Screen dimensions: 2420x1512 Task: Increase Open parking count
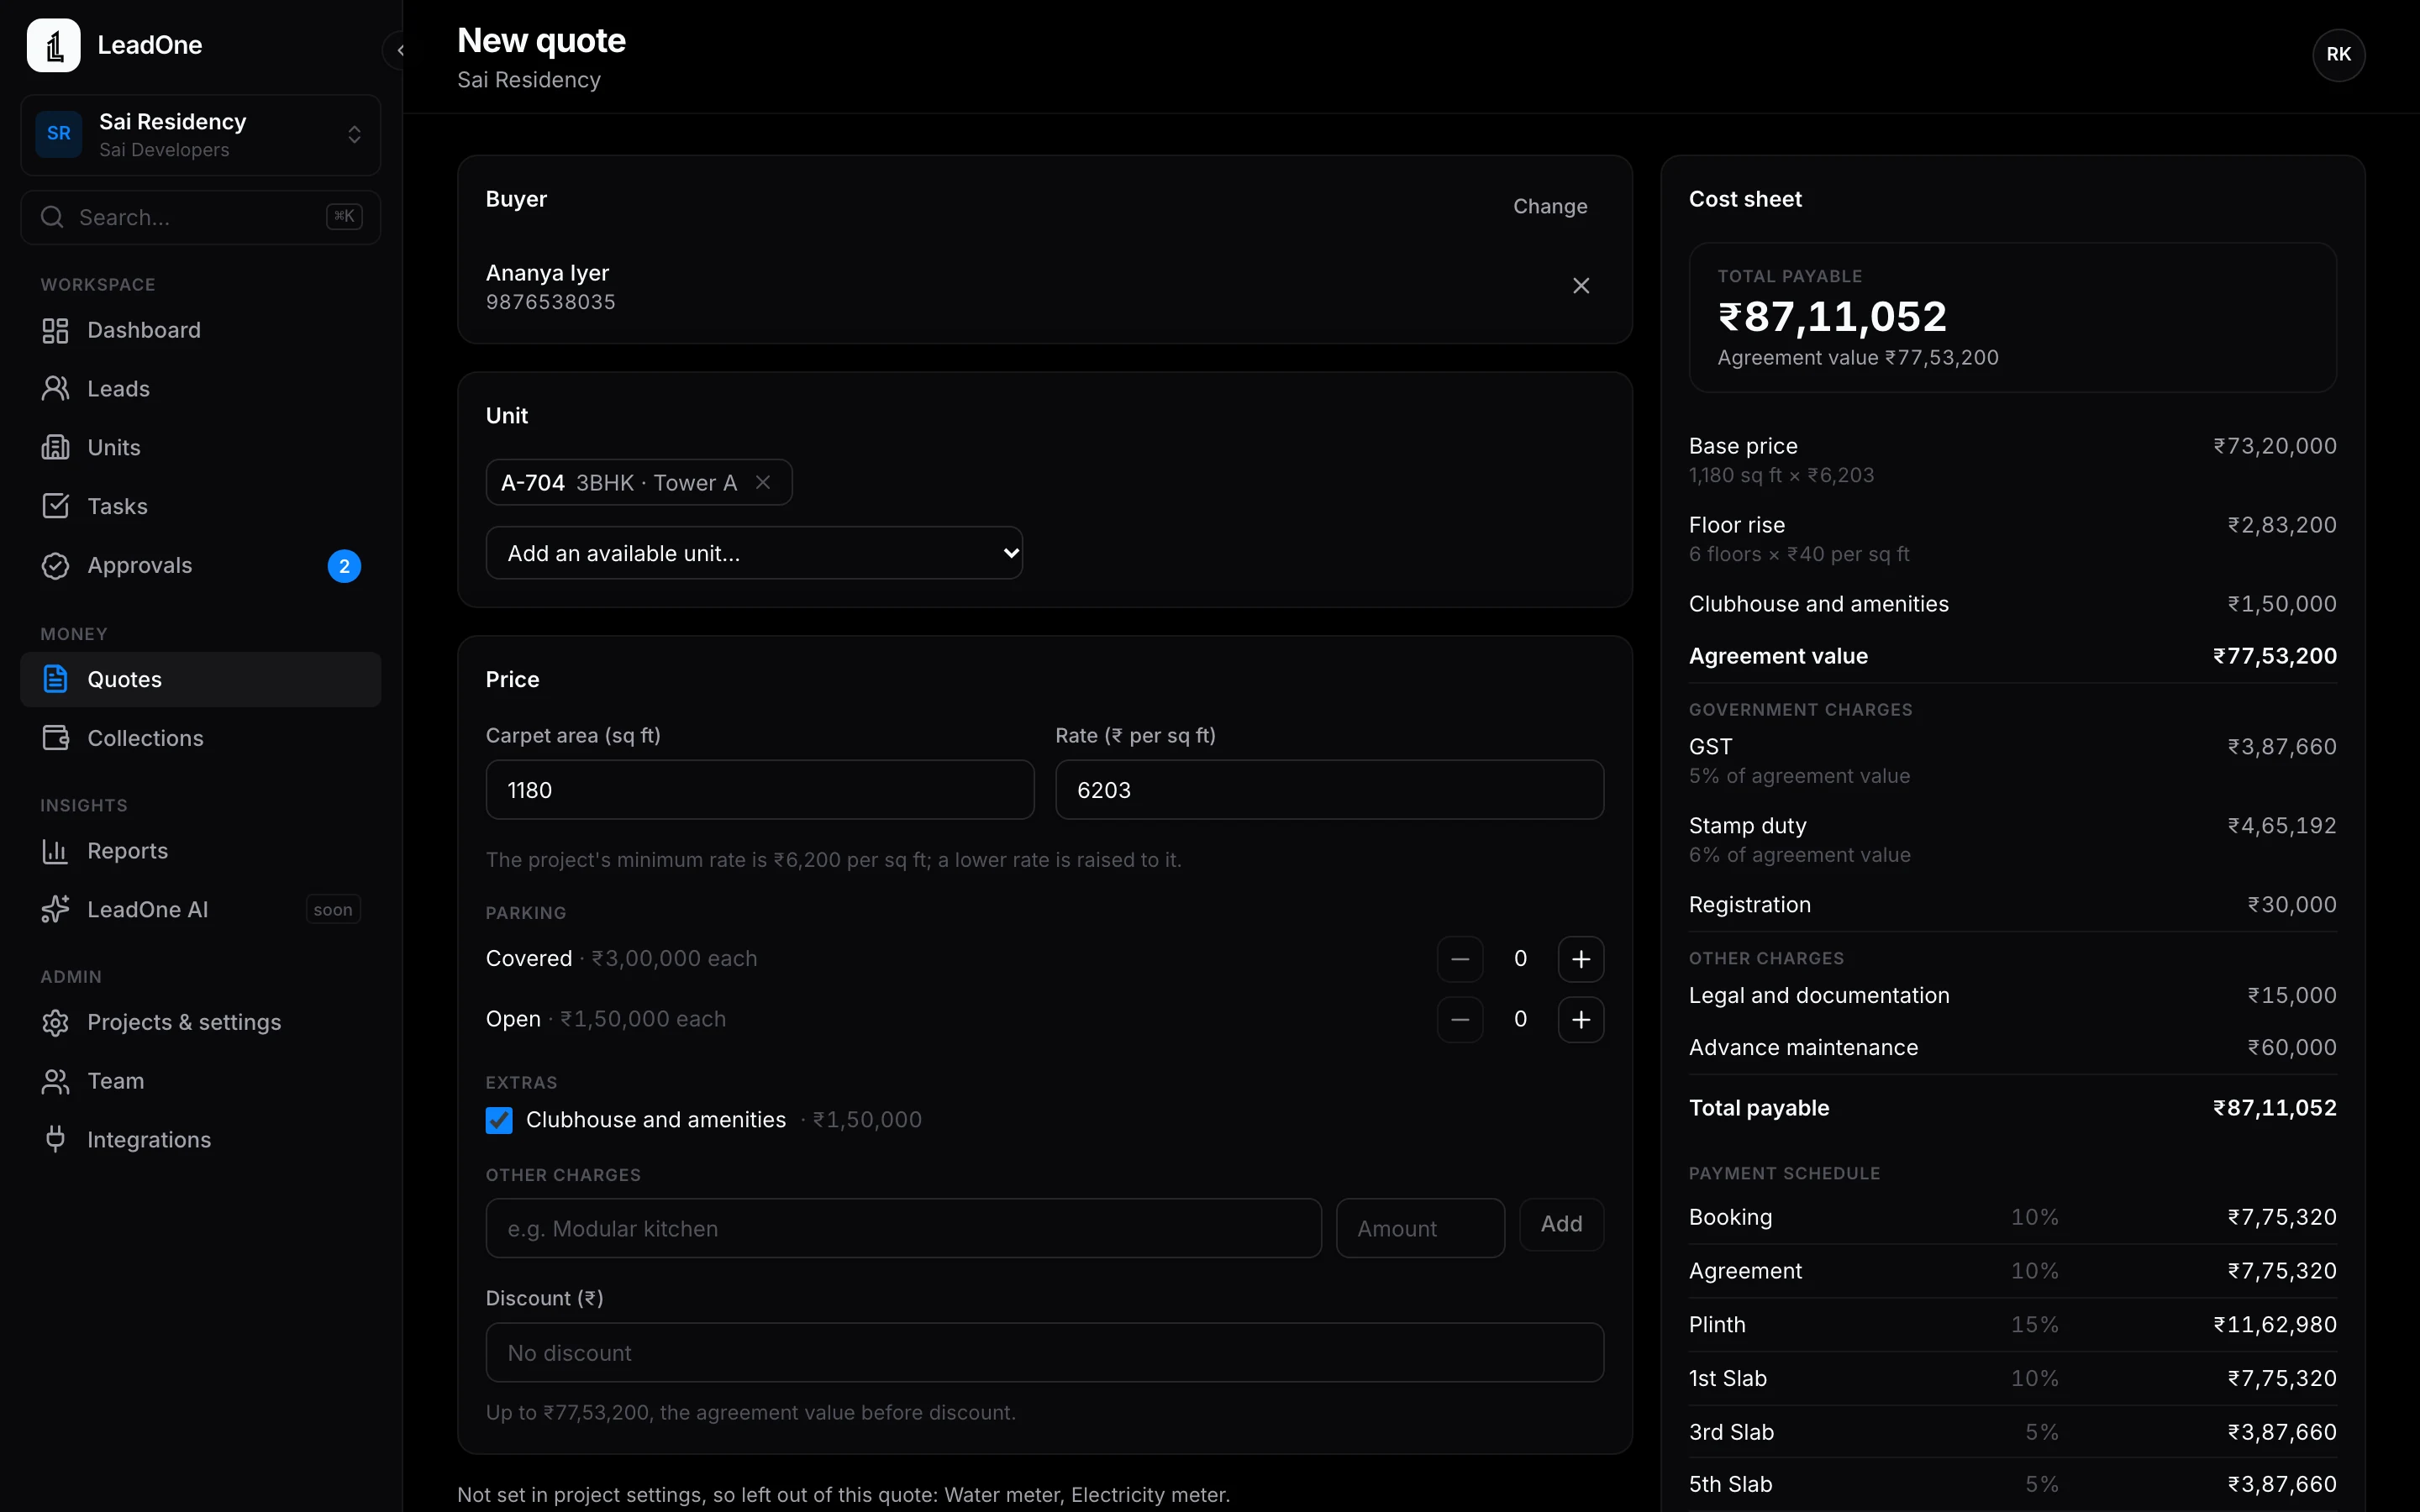1580,1019
